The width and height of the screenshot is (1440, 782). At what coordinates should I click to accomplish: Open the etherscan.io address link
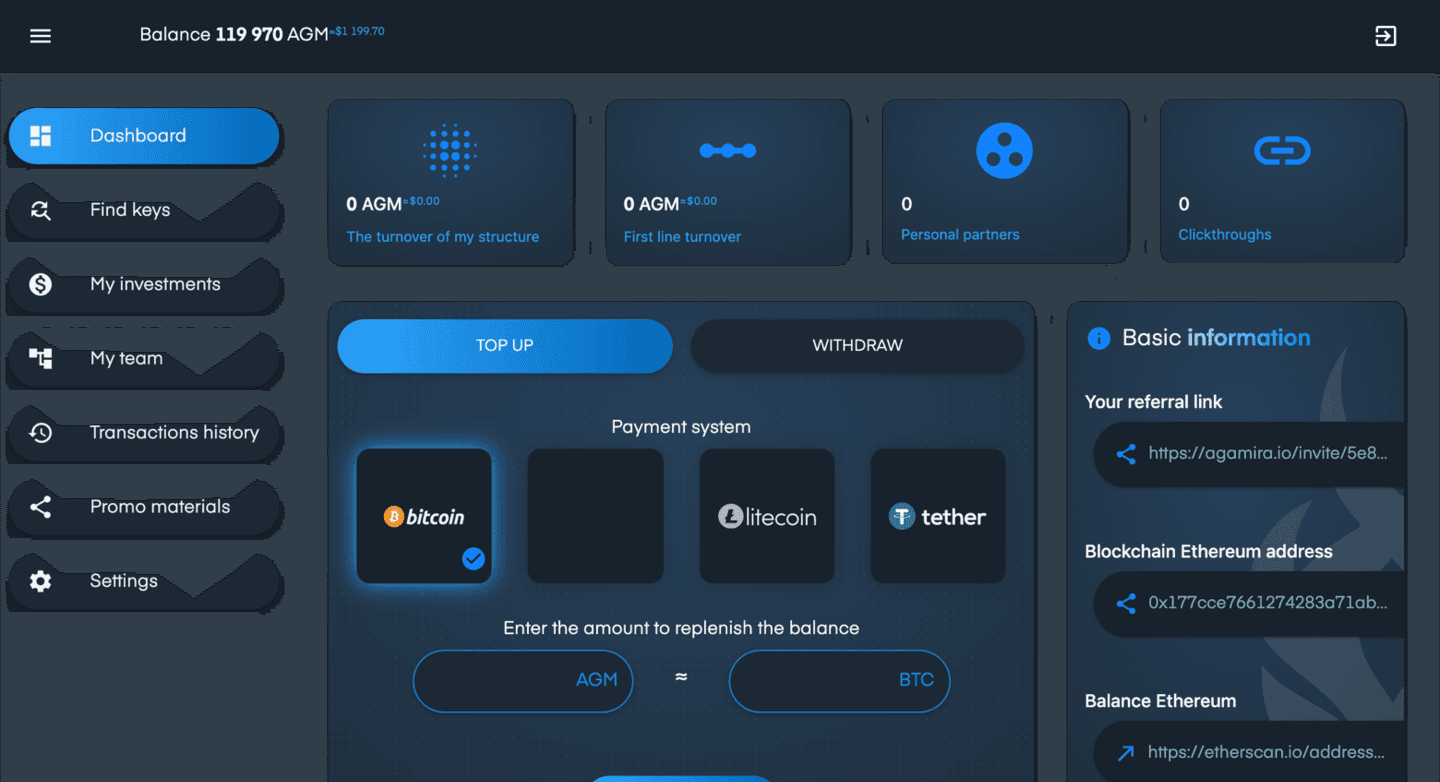coord(1267,752)
